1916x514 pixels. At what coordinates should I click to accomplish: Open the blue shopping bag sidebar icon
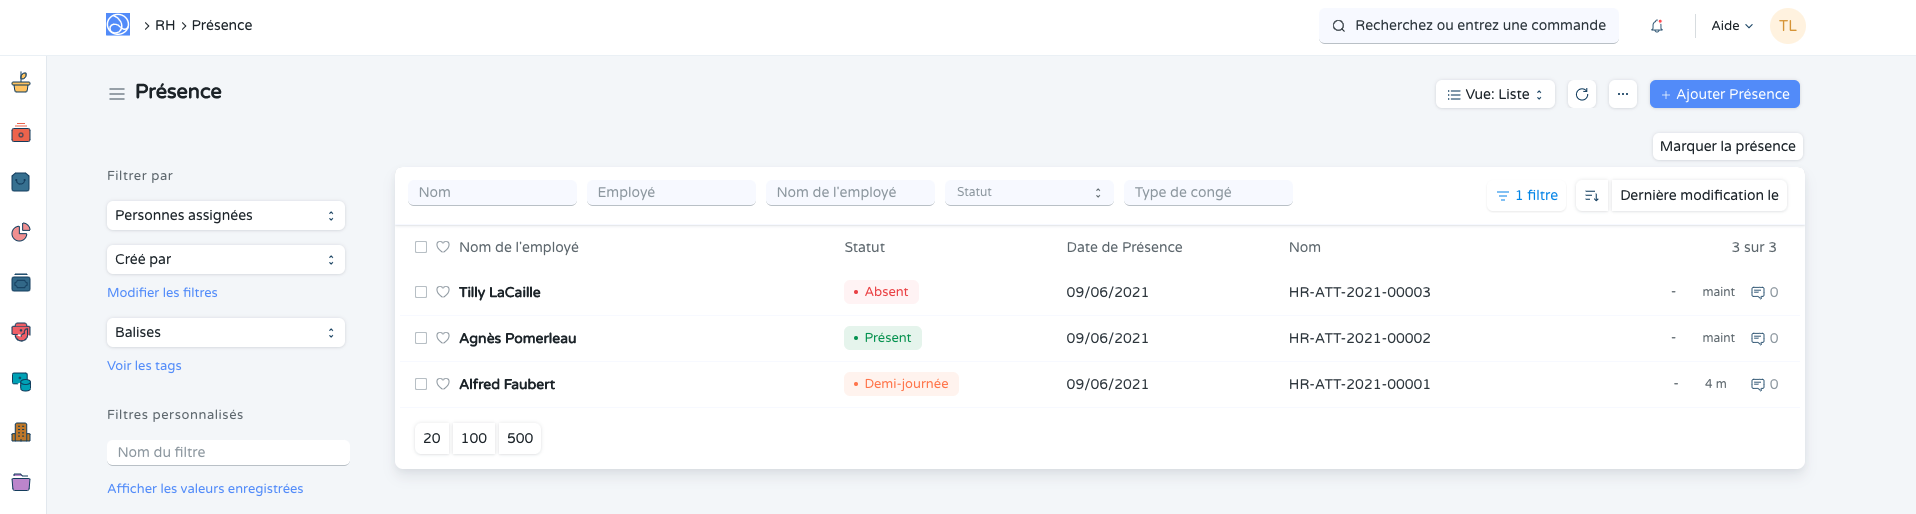(21, 182)
